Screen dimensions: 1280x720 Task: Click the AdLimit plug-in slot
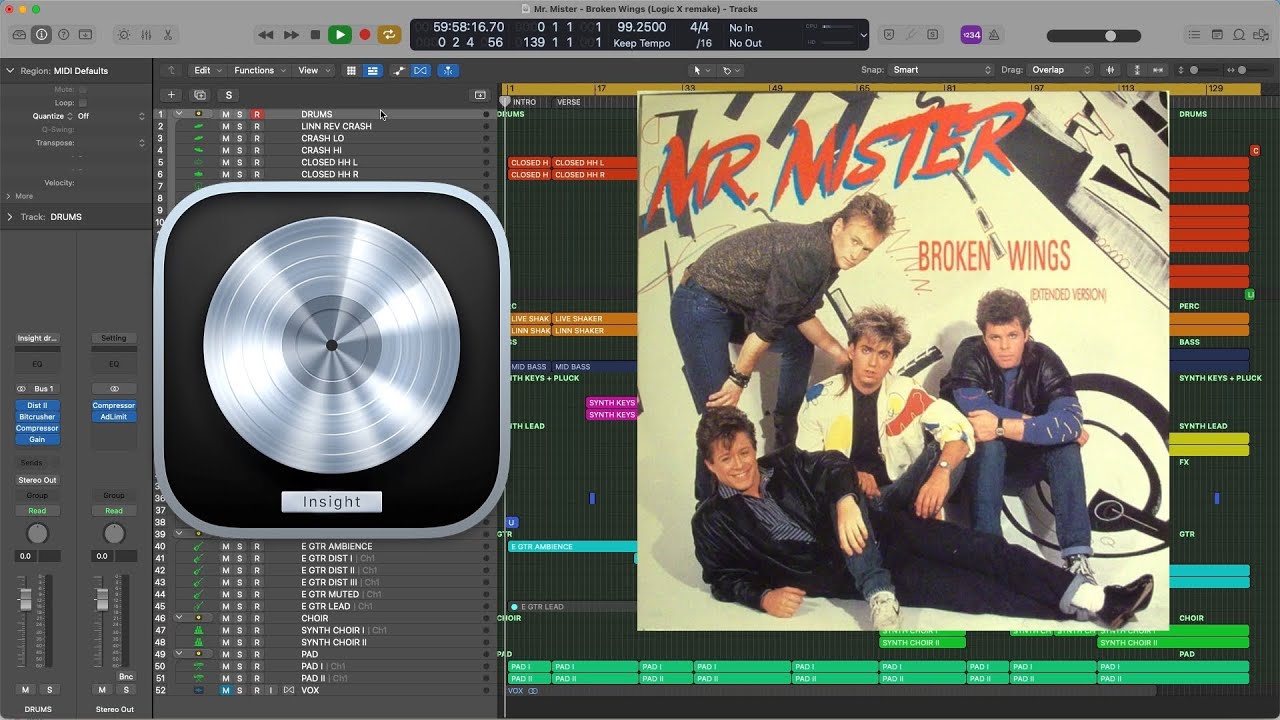pos(114,417)
